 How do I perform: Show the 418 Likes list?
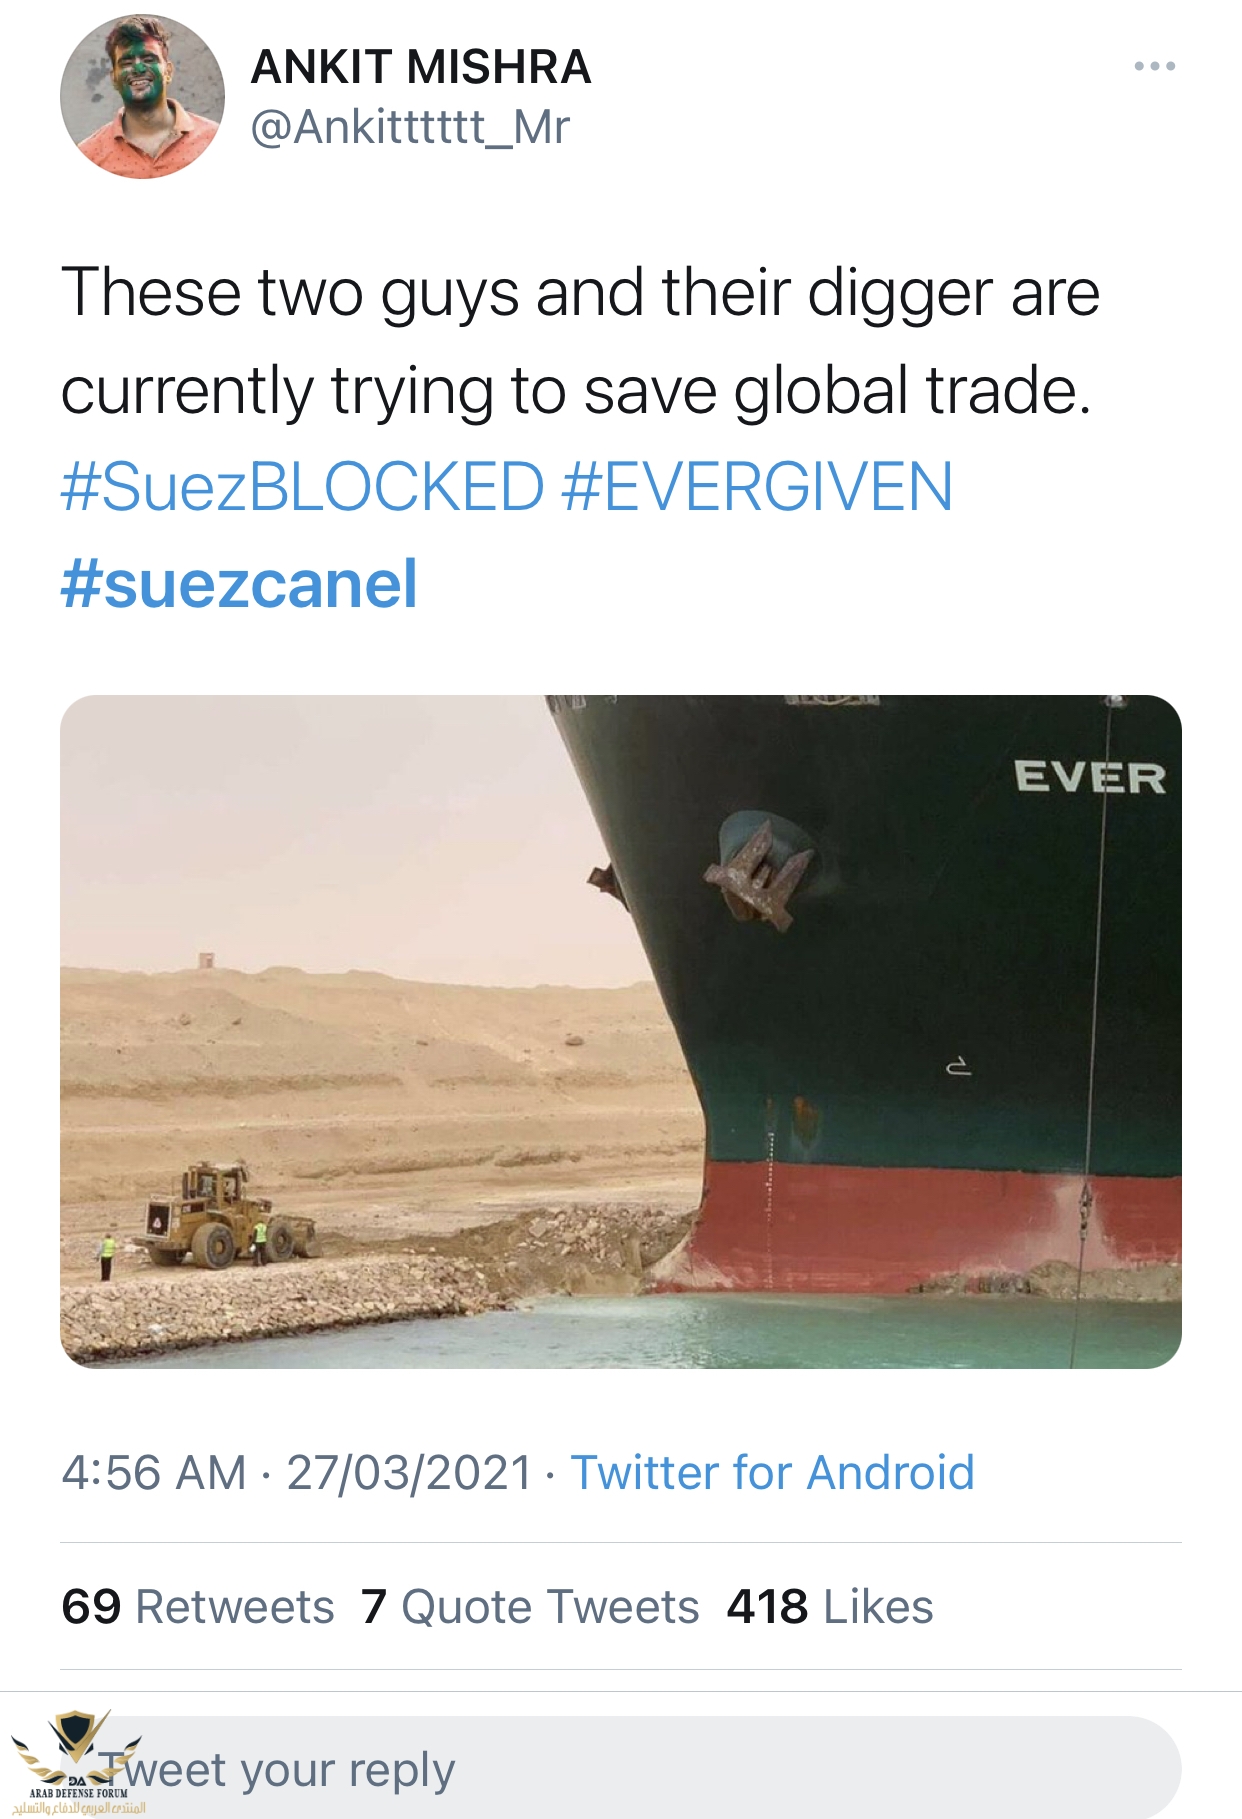830,1607
